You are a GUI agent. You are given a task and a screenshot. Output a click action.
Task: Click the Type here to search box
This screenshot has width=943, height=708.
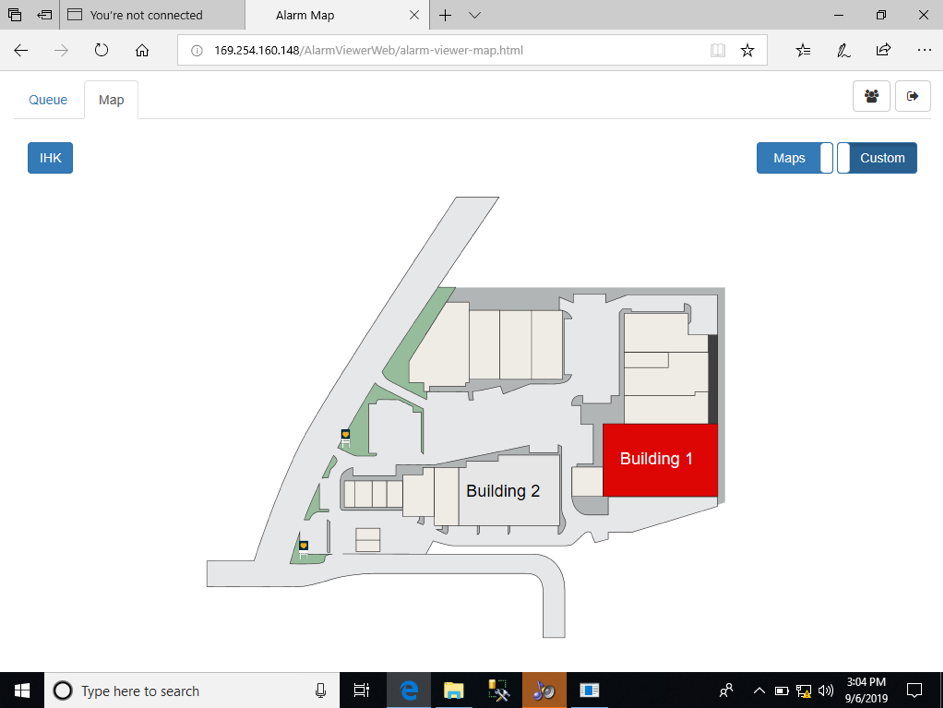tap(191, 691)
